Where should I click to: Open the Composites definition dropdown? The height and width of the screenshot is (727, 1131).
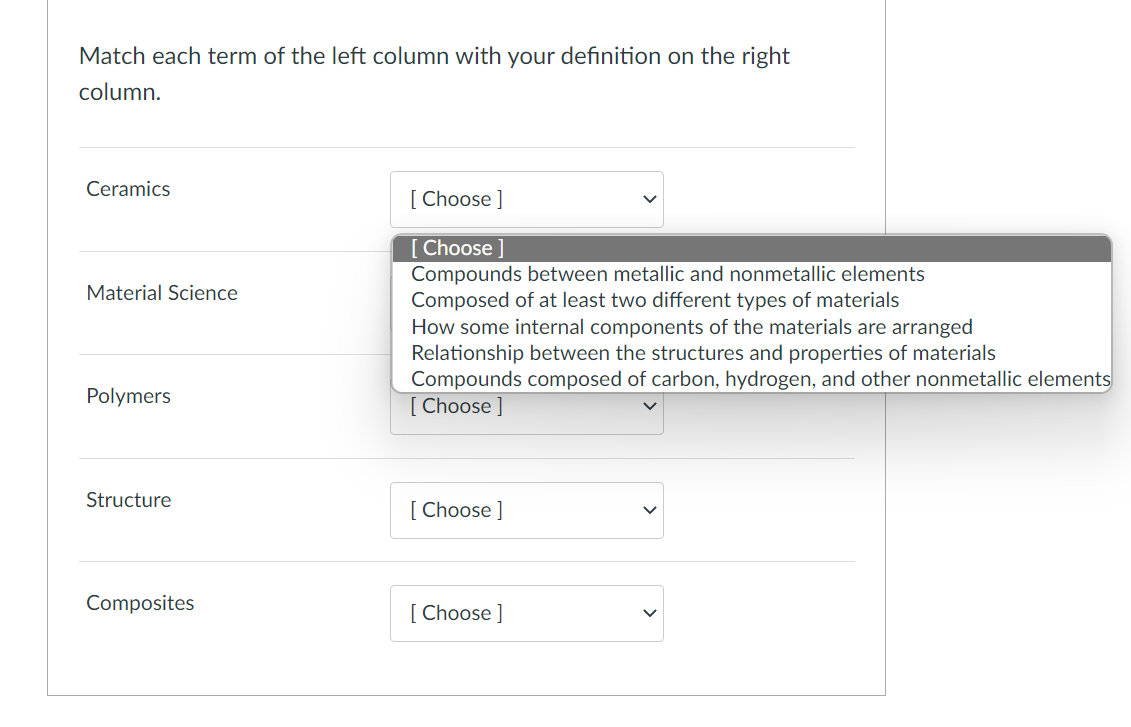click(526, 613)
